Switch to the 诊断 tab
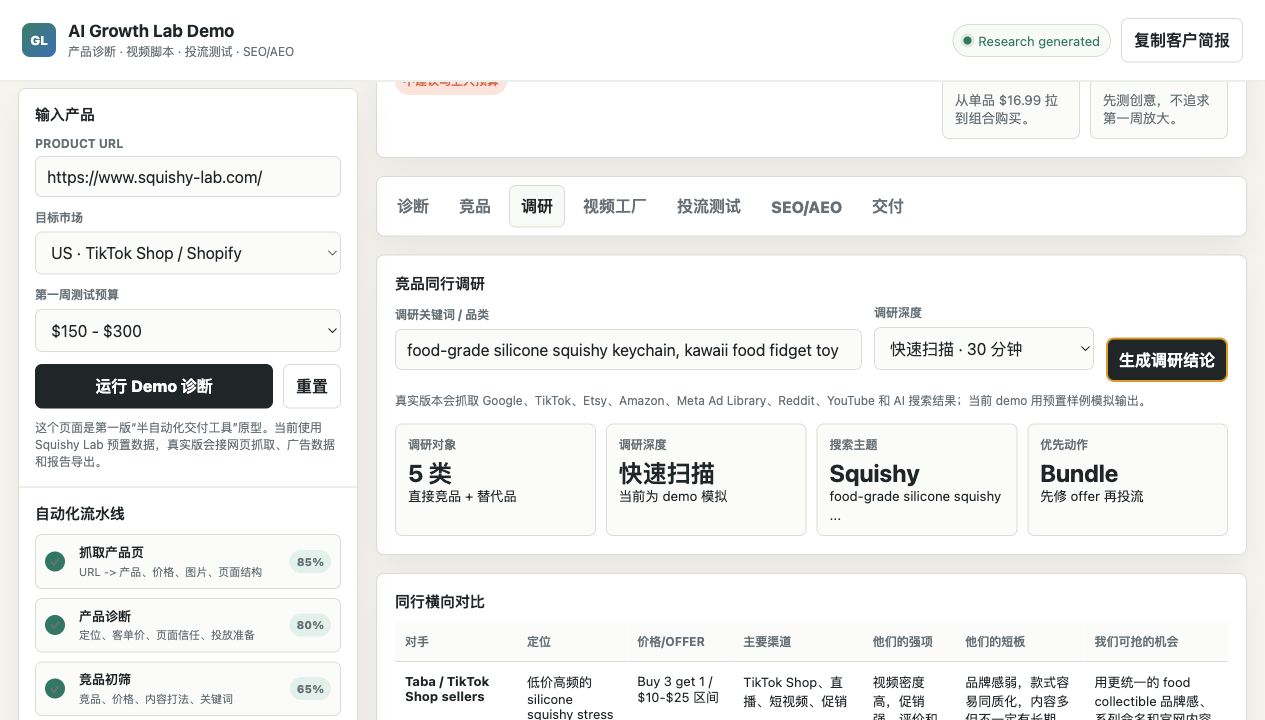The height and width of the screenshot is (720, 1265). [x=413, y=206]
